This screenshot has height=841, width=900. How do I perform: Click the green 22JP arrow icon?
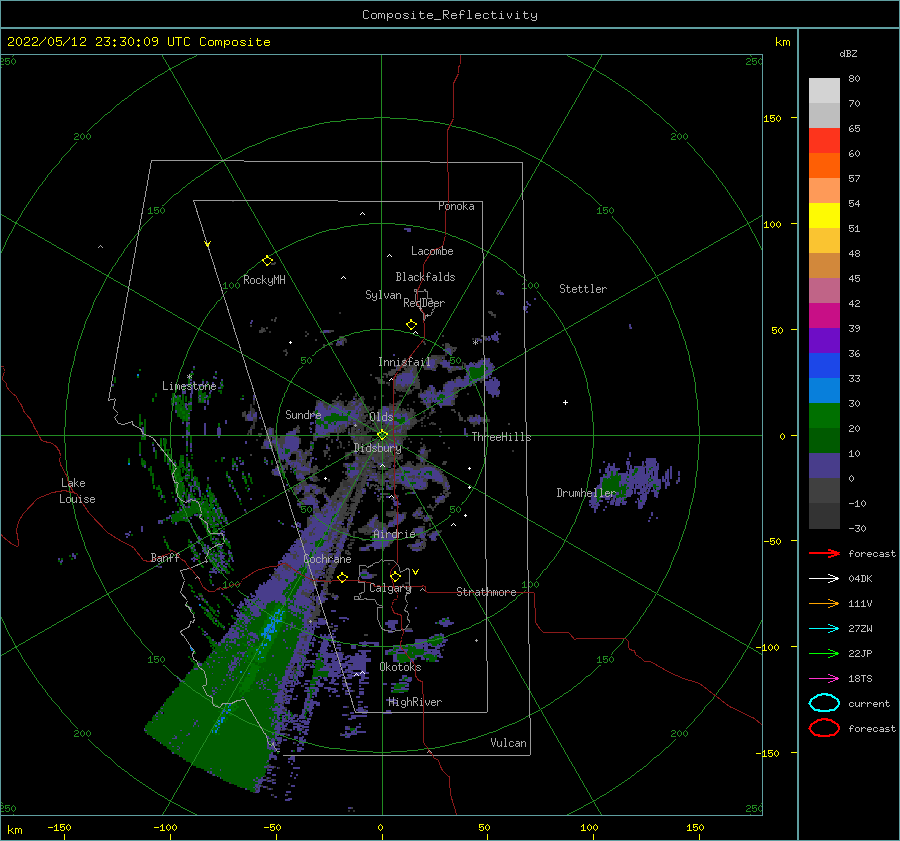click(x=824, y=653)
